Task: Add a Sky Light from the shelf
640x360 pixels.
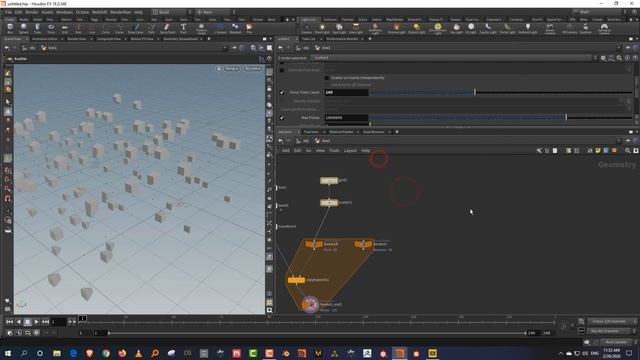Action: (456, 28)
